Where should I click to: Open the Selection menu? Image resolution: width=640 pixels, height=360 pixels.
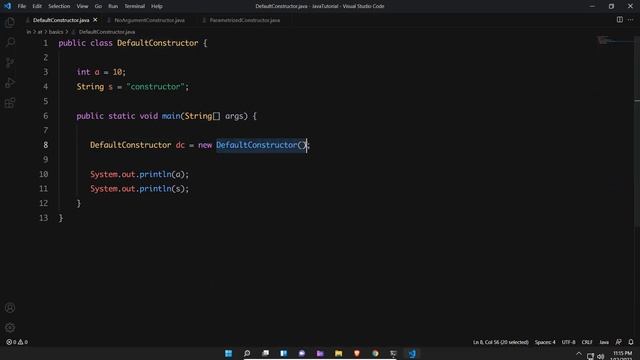click(59, 6)
